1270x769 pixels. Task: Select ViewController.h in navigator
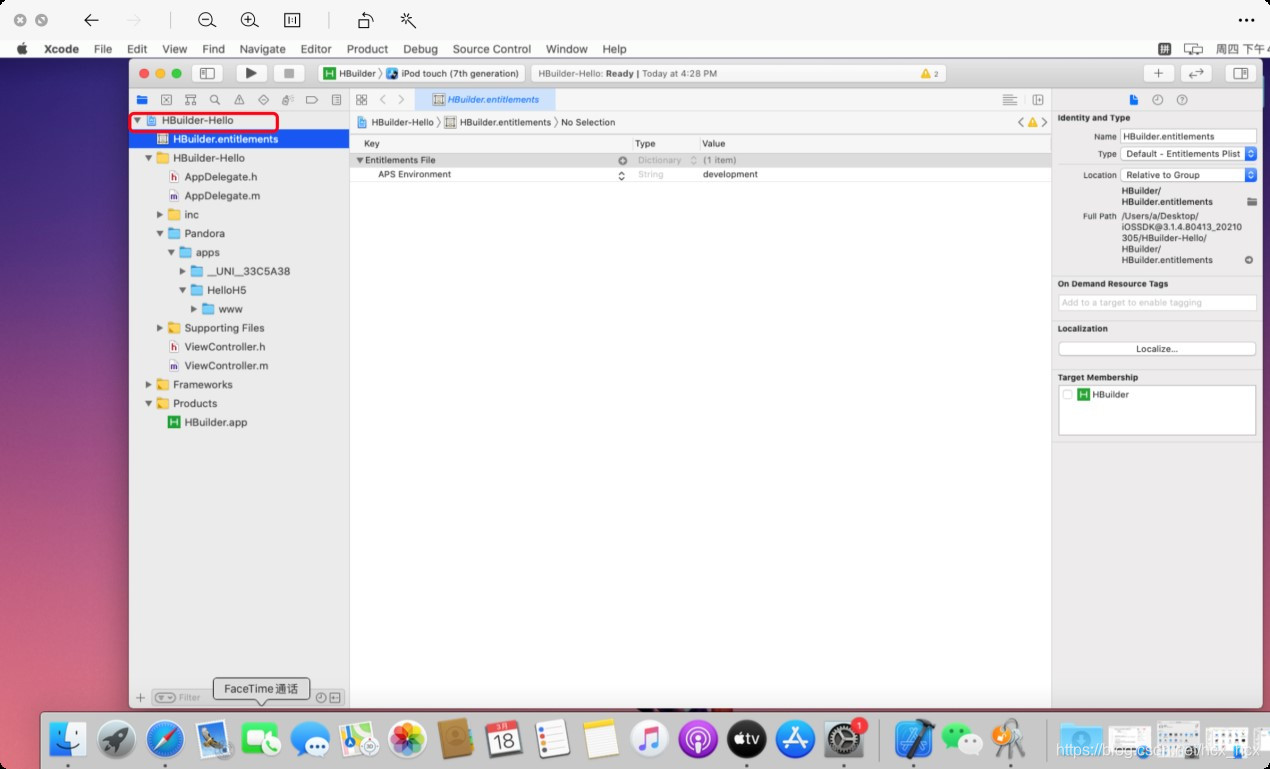(x=225, y=347)
